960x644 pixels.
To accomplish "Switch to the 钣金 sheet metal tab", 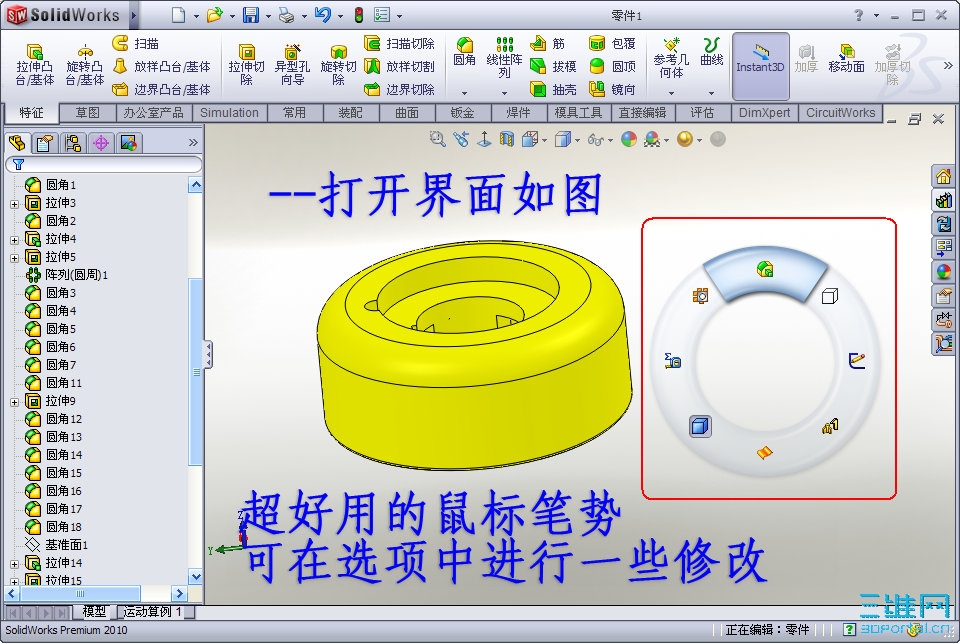I will point(462,113).
